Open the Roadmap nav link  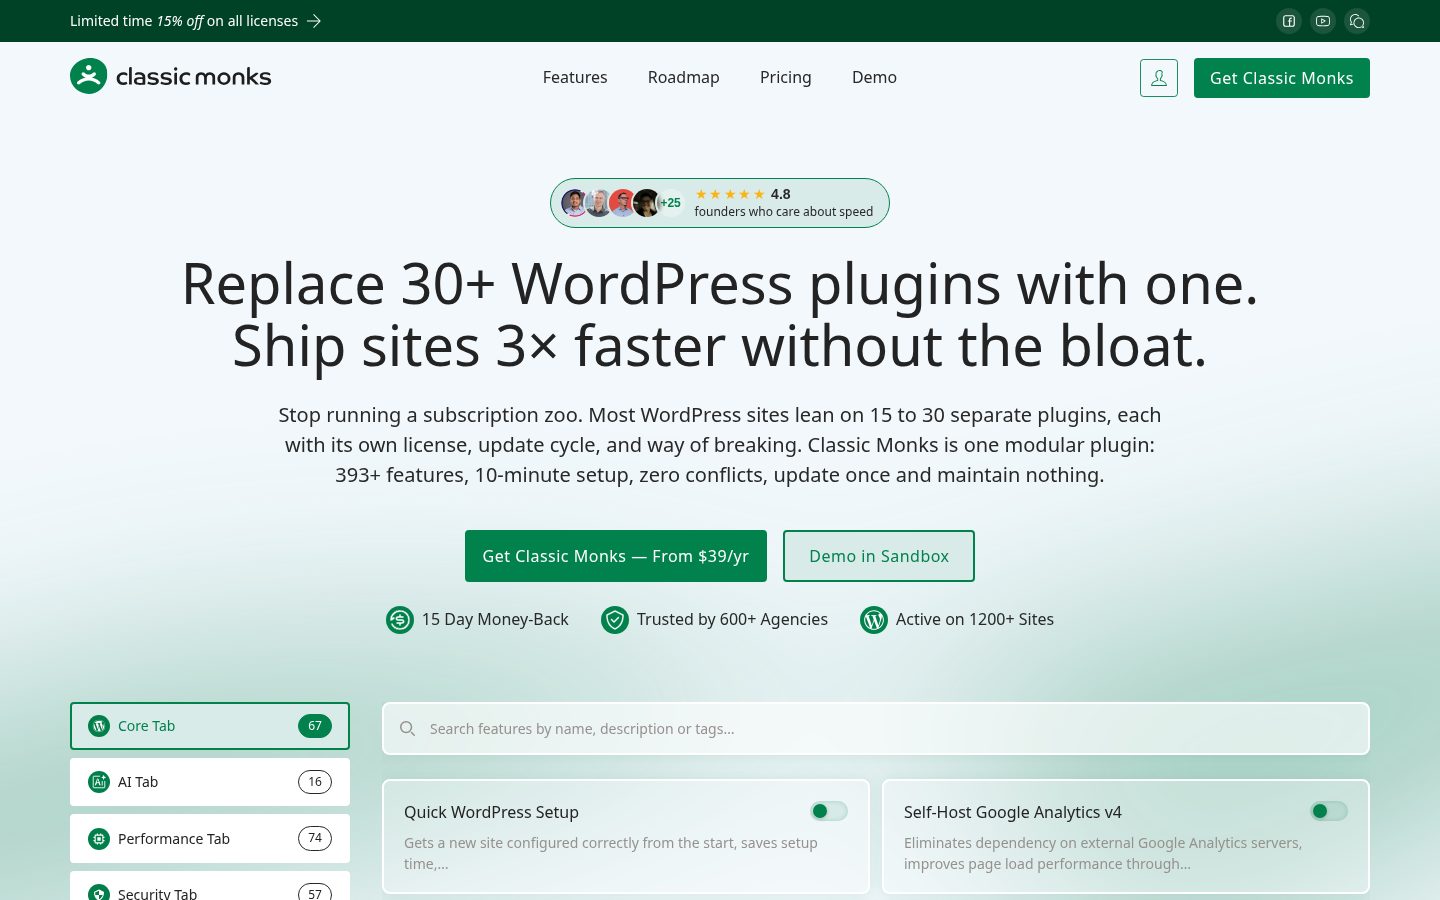point(684,77)
